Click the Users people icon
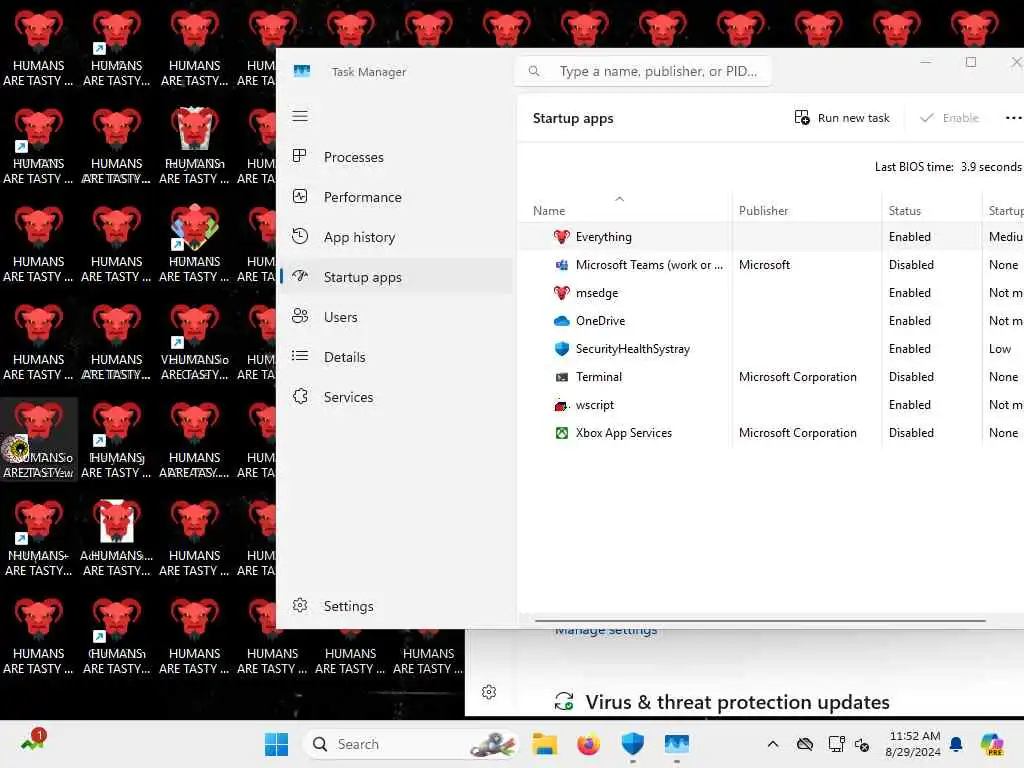 300,316
